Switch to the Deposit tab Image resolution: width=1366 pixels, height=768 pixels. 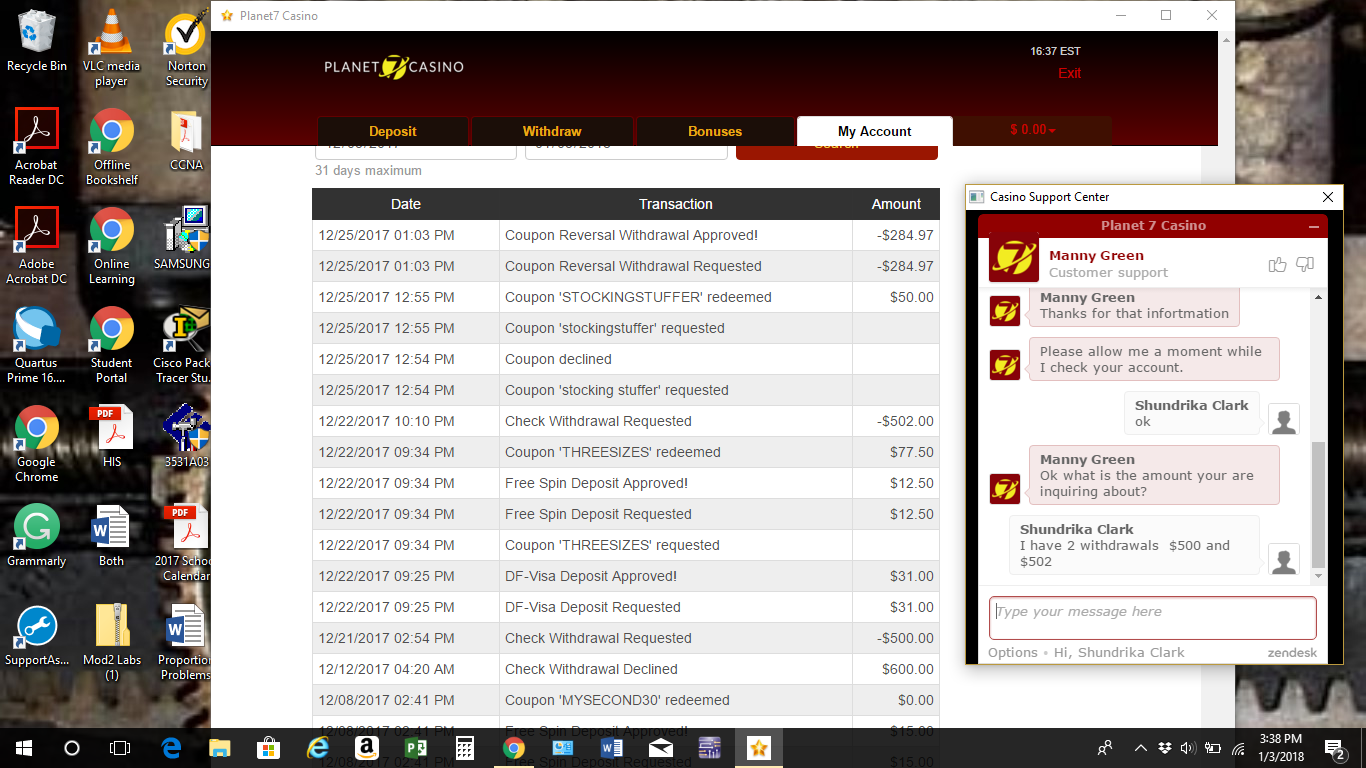pos(392,131)
